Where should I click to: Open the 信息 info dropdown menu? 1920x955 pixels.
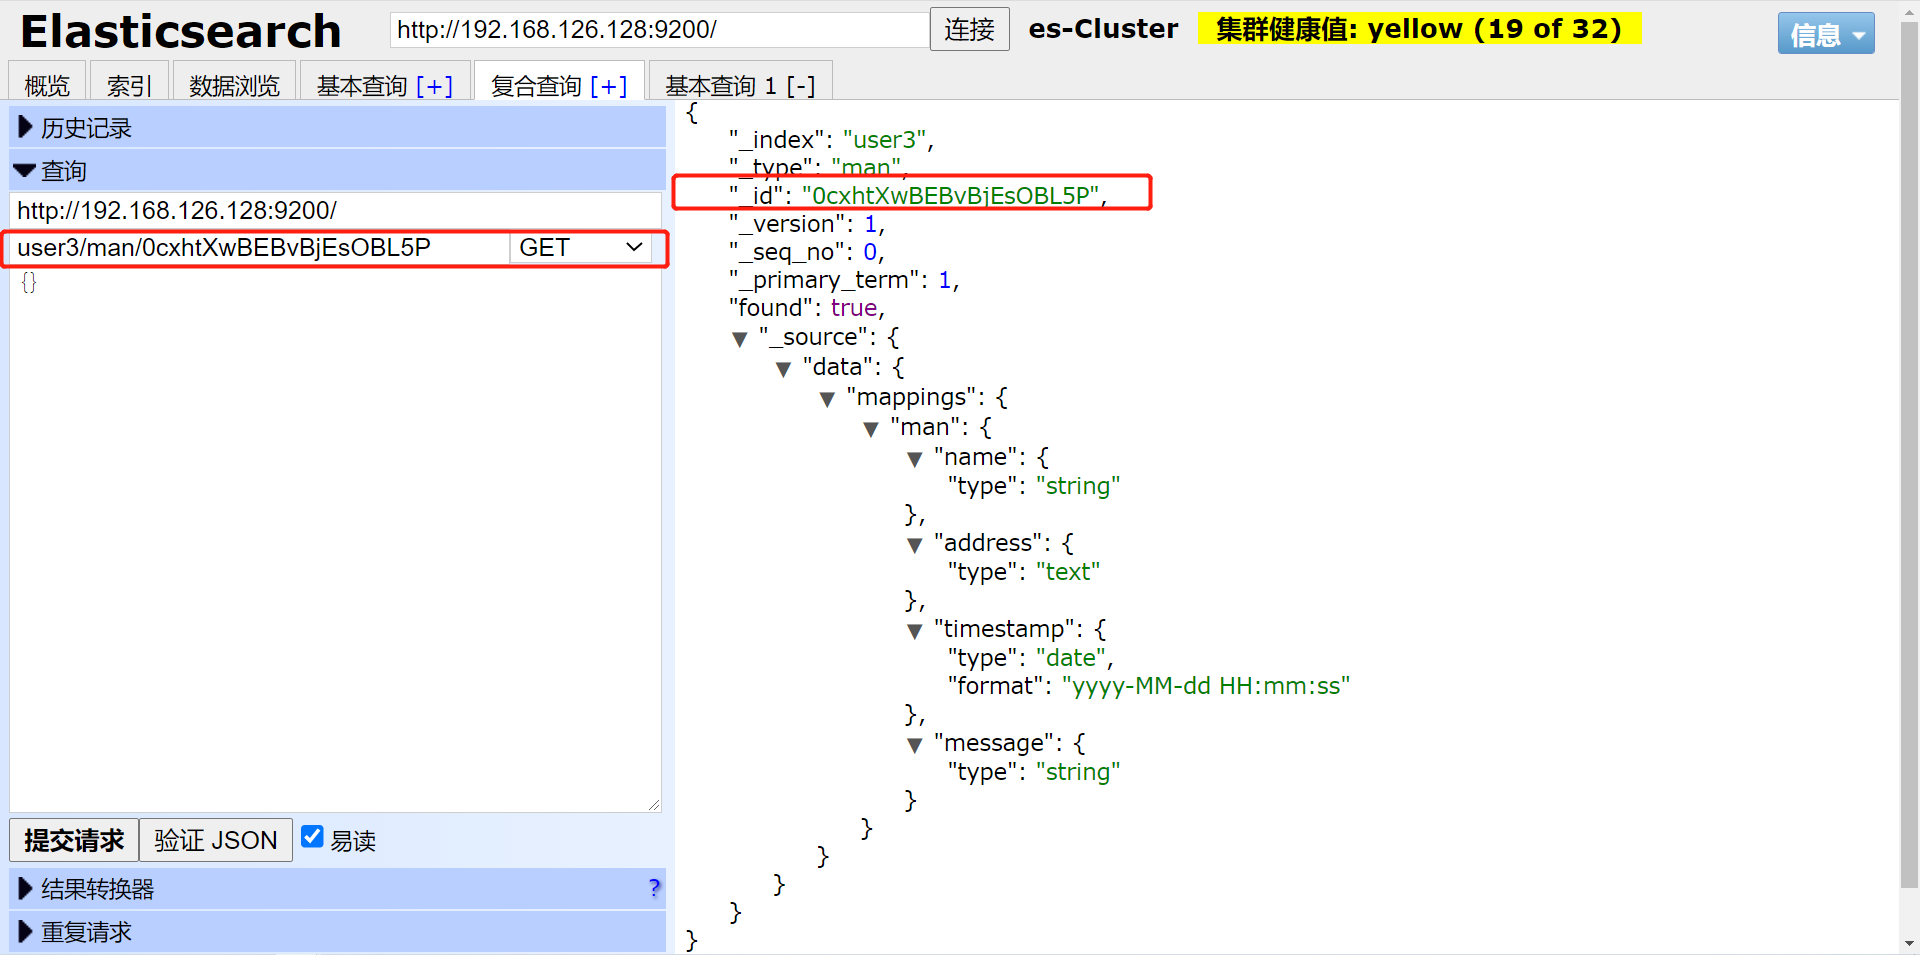coord(1825,33)
